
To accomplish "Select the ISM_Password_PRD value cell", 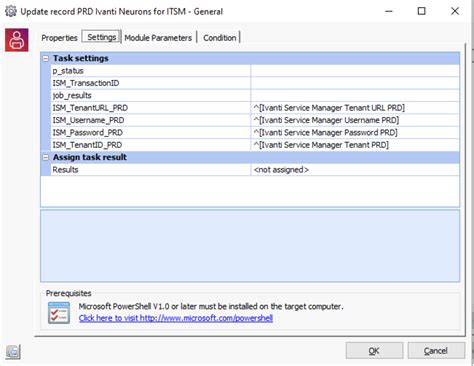I will coord(355,132).
